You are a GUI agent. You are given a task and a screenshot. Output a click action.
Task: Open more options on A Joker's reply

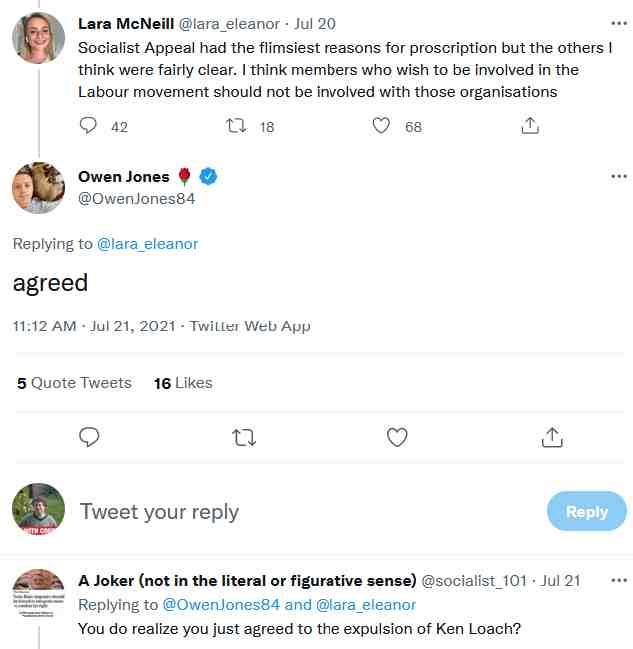coord(619,580)
